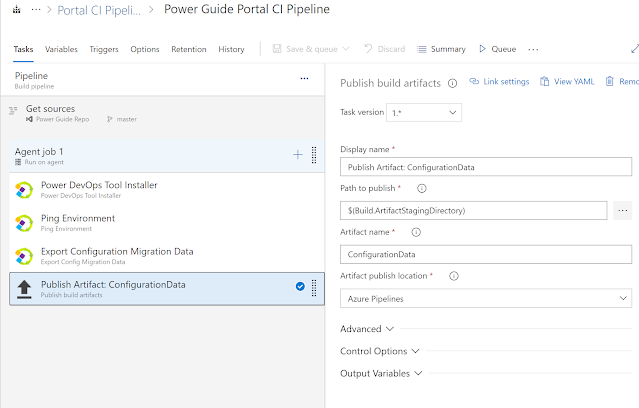Viewport: 639px width, 408px height.
Task: Click the blue checkmark on Publish Artifact task
Action: [x=300, y=286]
